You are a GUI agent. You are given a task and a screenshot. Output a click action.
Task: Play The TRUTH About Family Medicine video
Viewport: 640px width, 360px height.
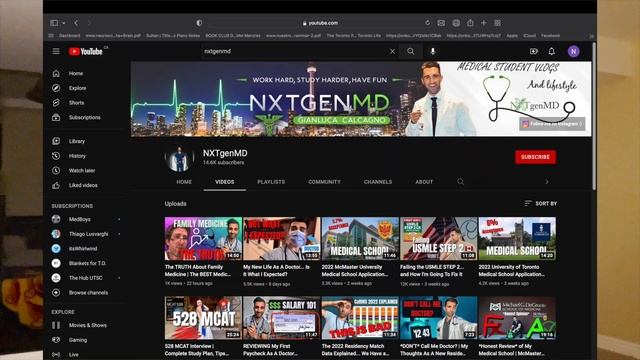203,239
